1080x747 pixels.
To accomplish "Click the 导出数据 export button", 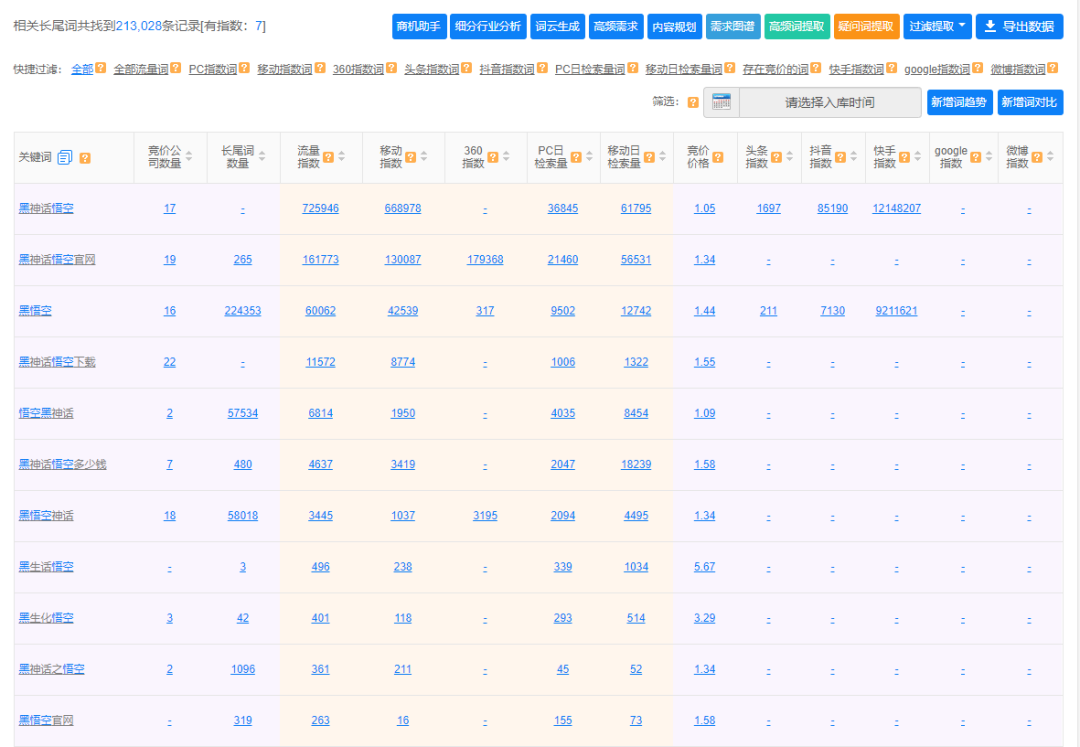I will (1019, 26).
